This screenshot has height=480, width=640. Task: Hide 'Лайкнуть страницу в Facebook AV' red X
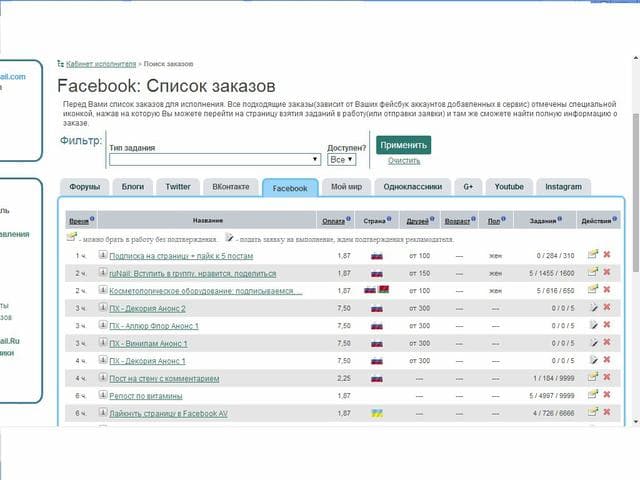pos(607,412)
